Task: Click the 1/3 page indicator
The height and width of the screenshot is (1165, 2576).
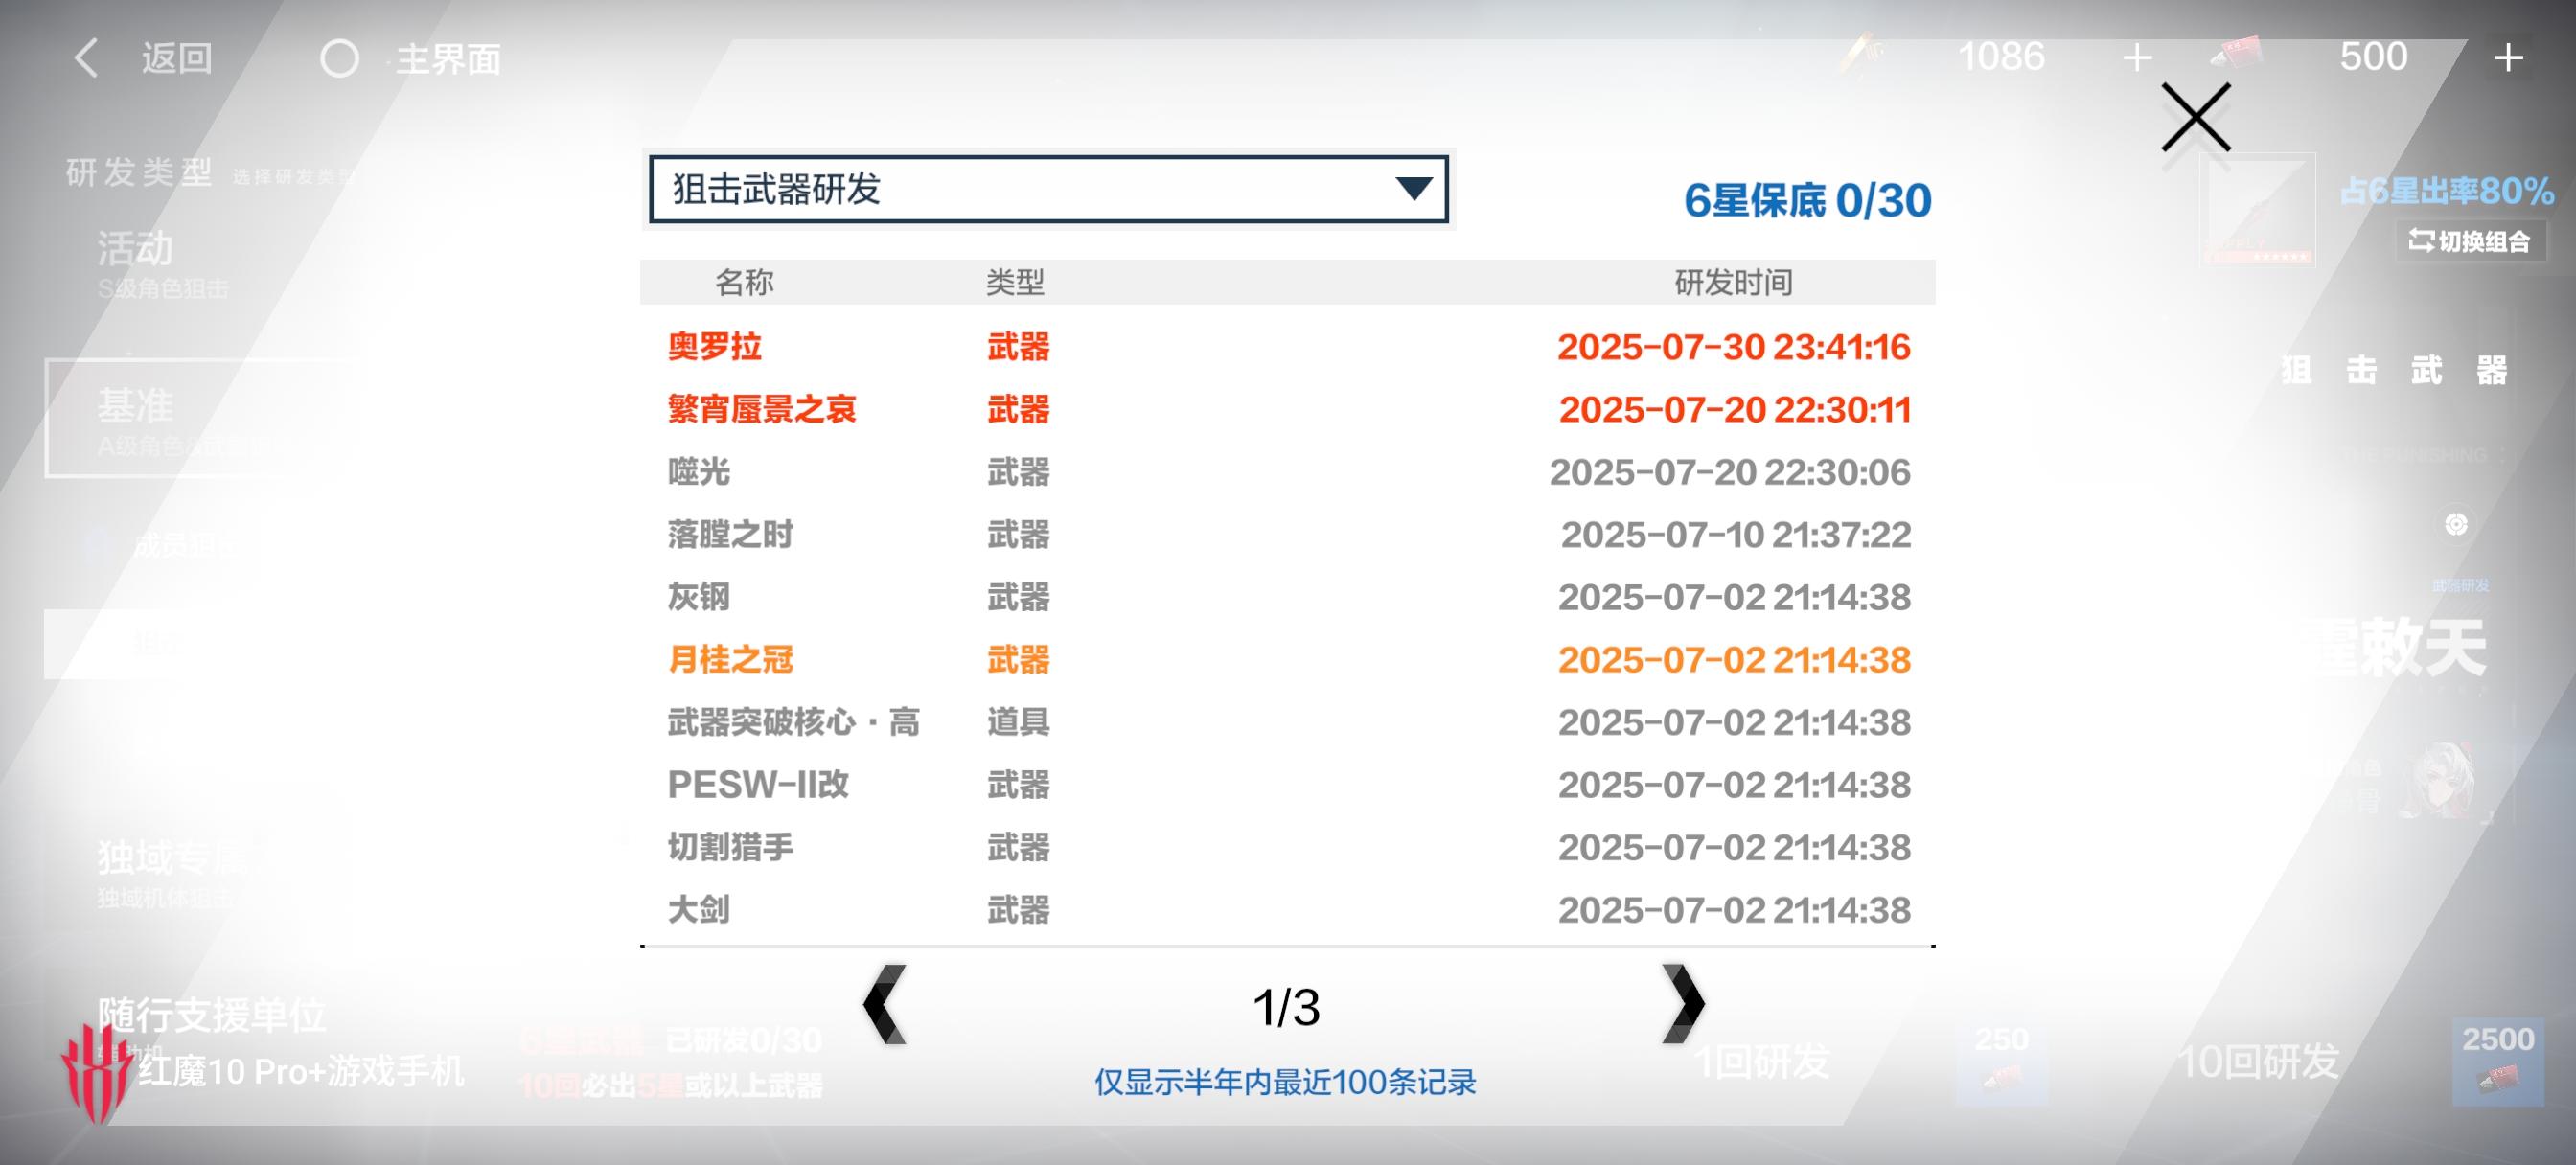Action: click(x=1286, y=1007)
